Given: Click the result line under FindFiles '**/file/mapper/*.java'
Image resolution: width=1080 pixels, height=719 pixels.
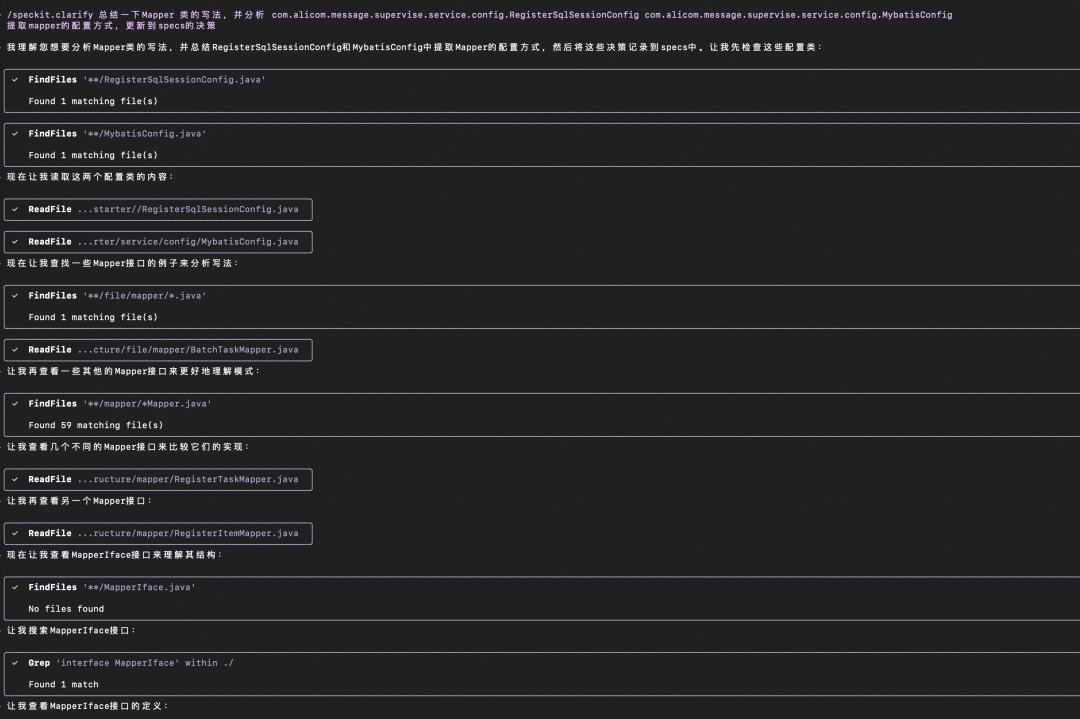Looking at the screenshot, I should [93, 317].
